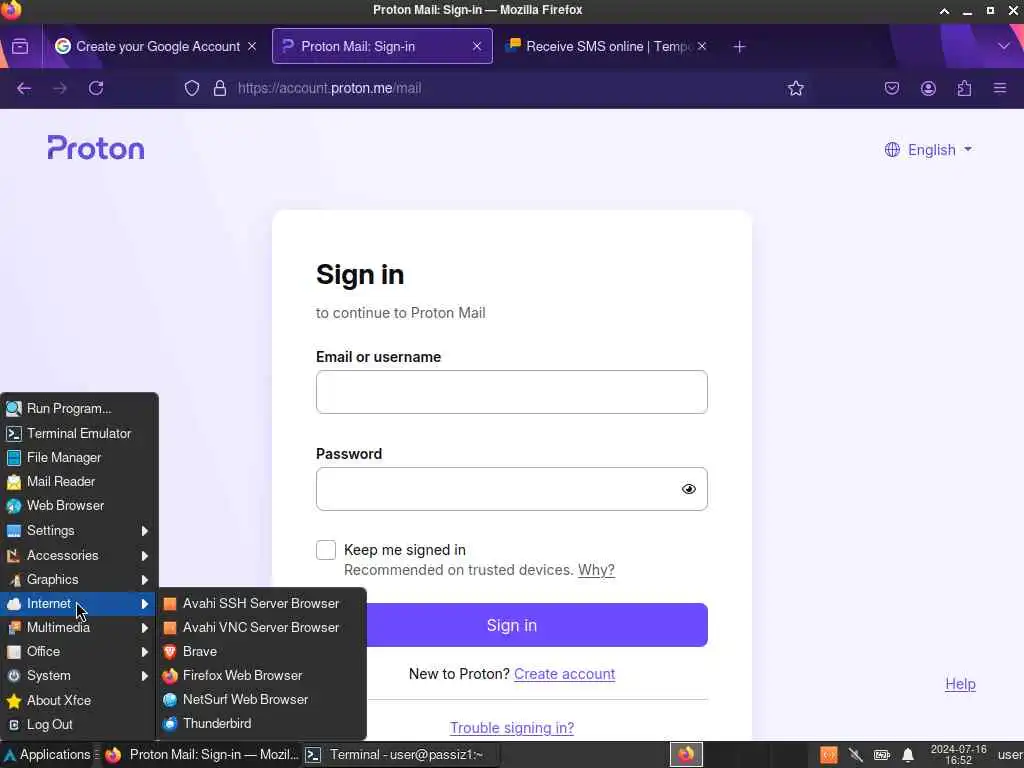Click the Firefox back arrow button
1024x768 pixels.
[24, 88]
